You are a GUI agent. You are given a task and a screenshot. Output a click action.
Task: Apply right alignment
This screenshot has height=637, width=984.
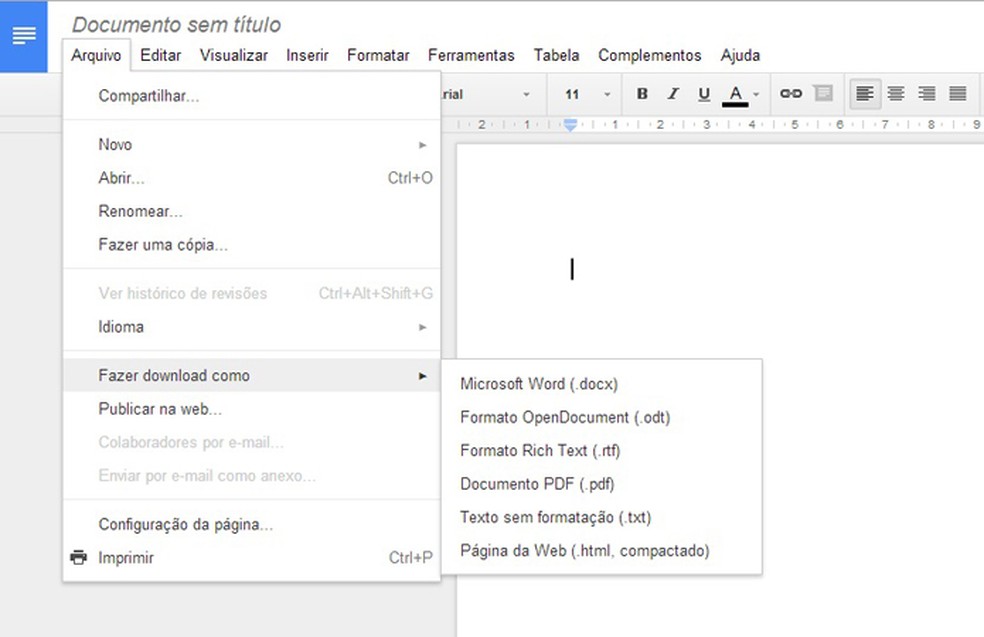click(926, 93)
